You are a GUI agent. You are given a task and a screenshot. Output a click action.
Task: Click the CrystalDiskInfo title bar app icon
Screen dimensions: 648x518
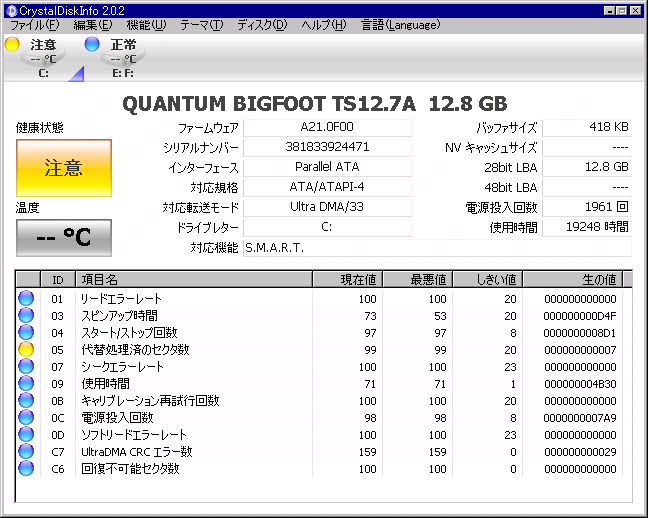12,11
